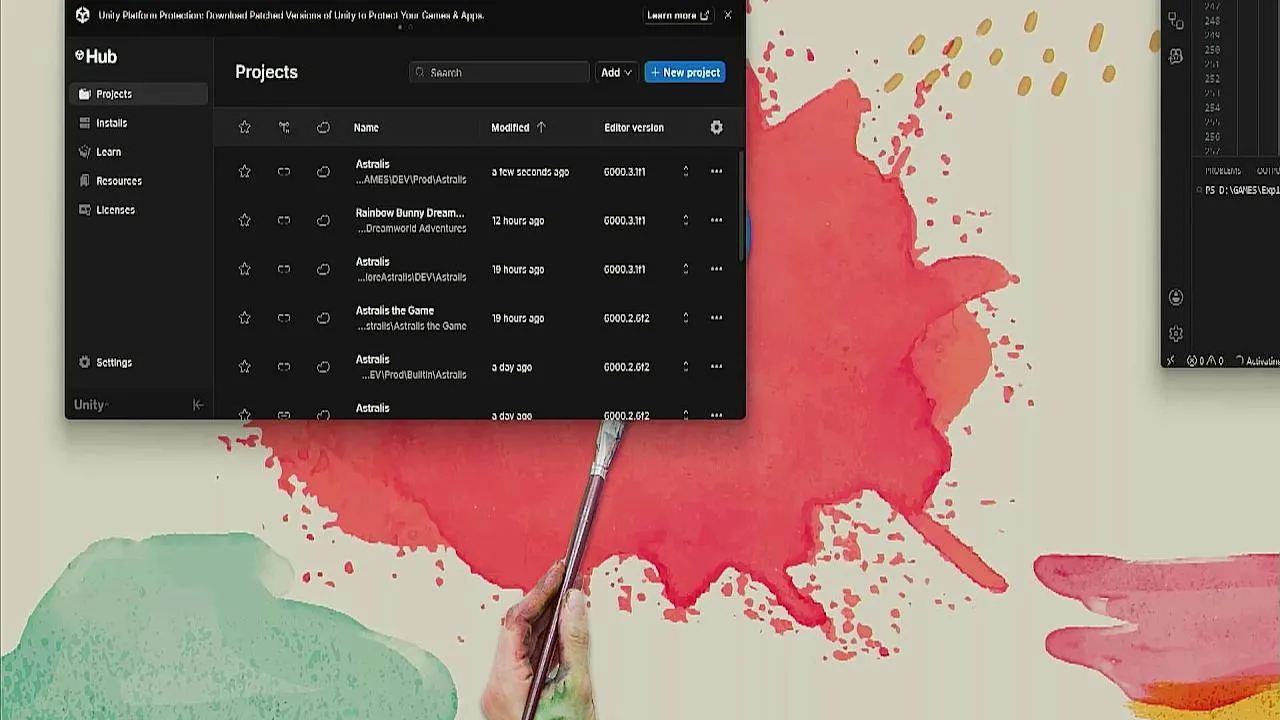The image size is (1280, 720).
Task: Click line number 252 in the code editor
Action: coord(1212,79)
